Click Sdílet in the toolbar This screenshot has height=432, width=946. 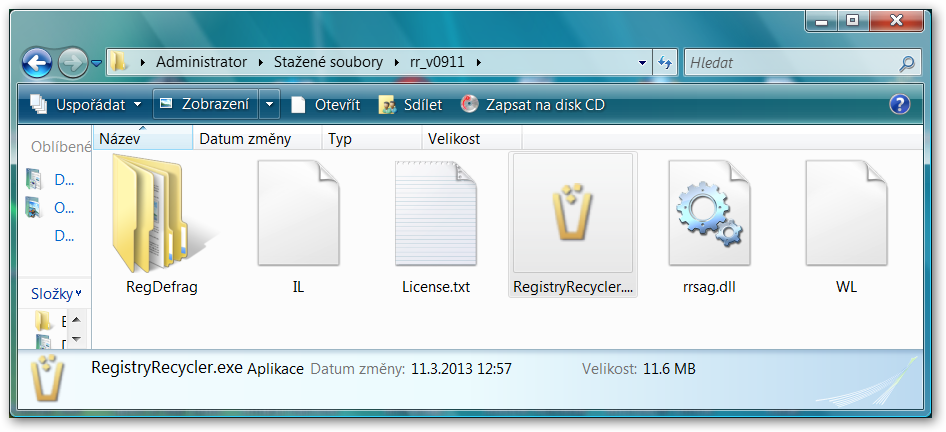click(x=410, y=105)
